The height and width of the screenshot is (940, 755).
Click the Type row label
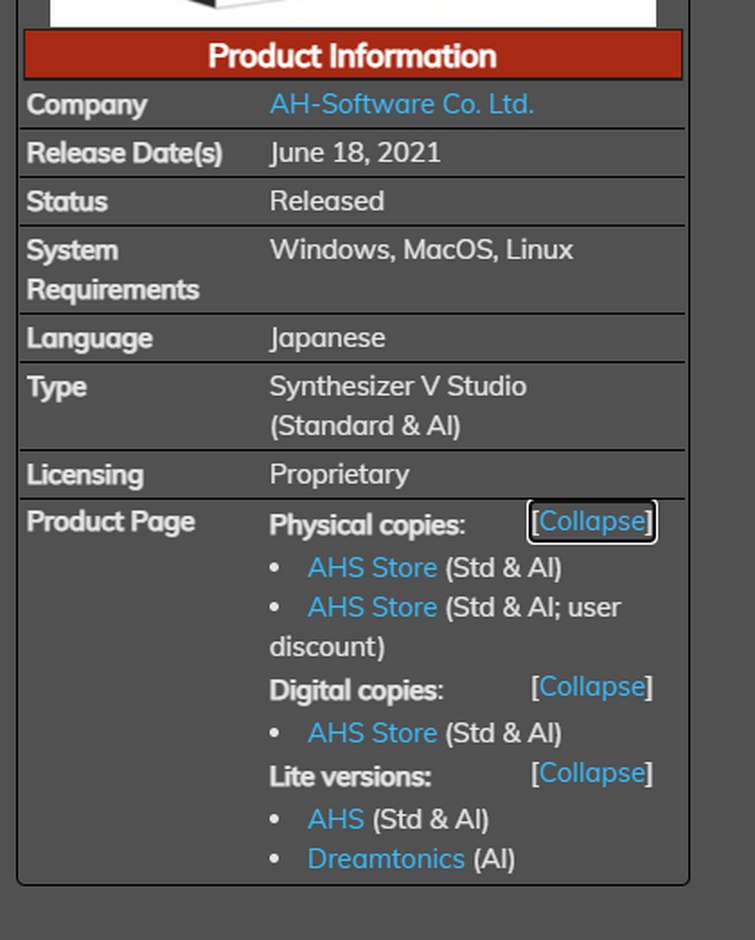pos(57,388)
